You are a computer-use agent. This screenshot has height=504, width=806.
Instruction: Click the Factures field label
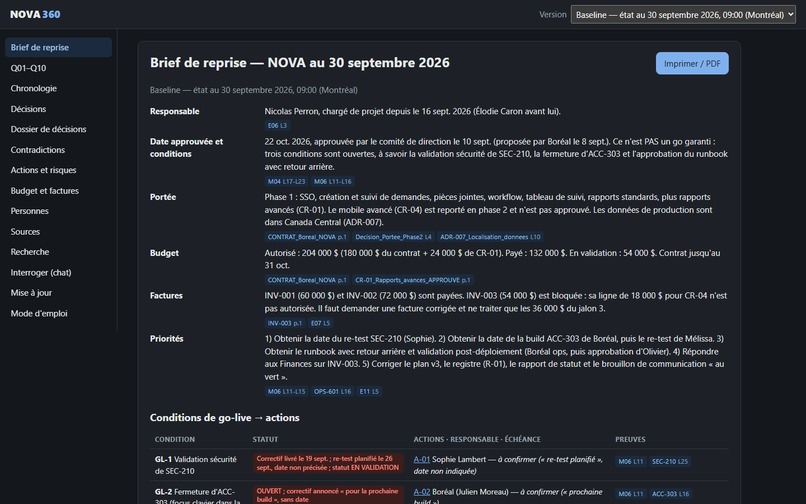[x=166, y=296]
